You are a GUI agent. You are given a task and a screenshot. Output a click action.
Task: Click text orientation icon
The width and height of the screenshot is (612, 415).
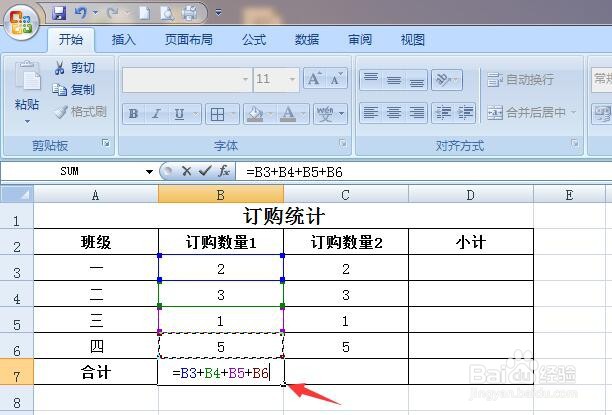tap(443, 80)
